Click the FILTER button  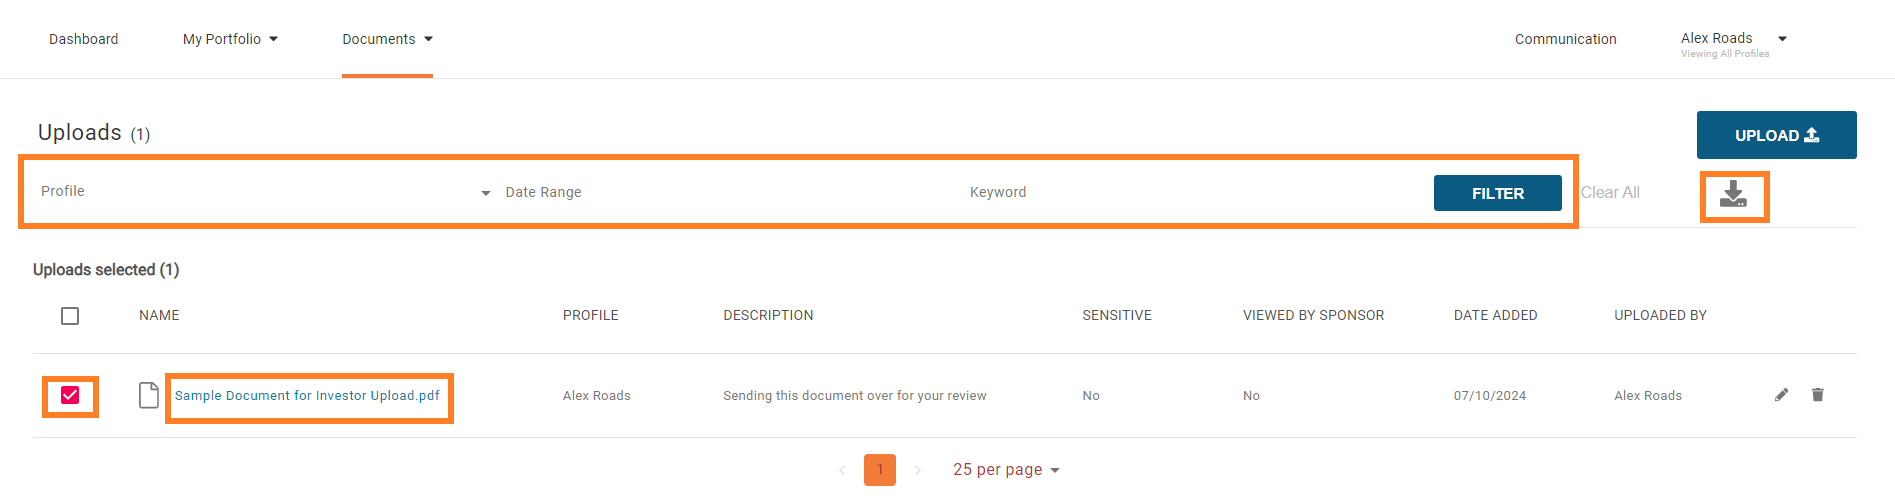point(1497,193)
